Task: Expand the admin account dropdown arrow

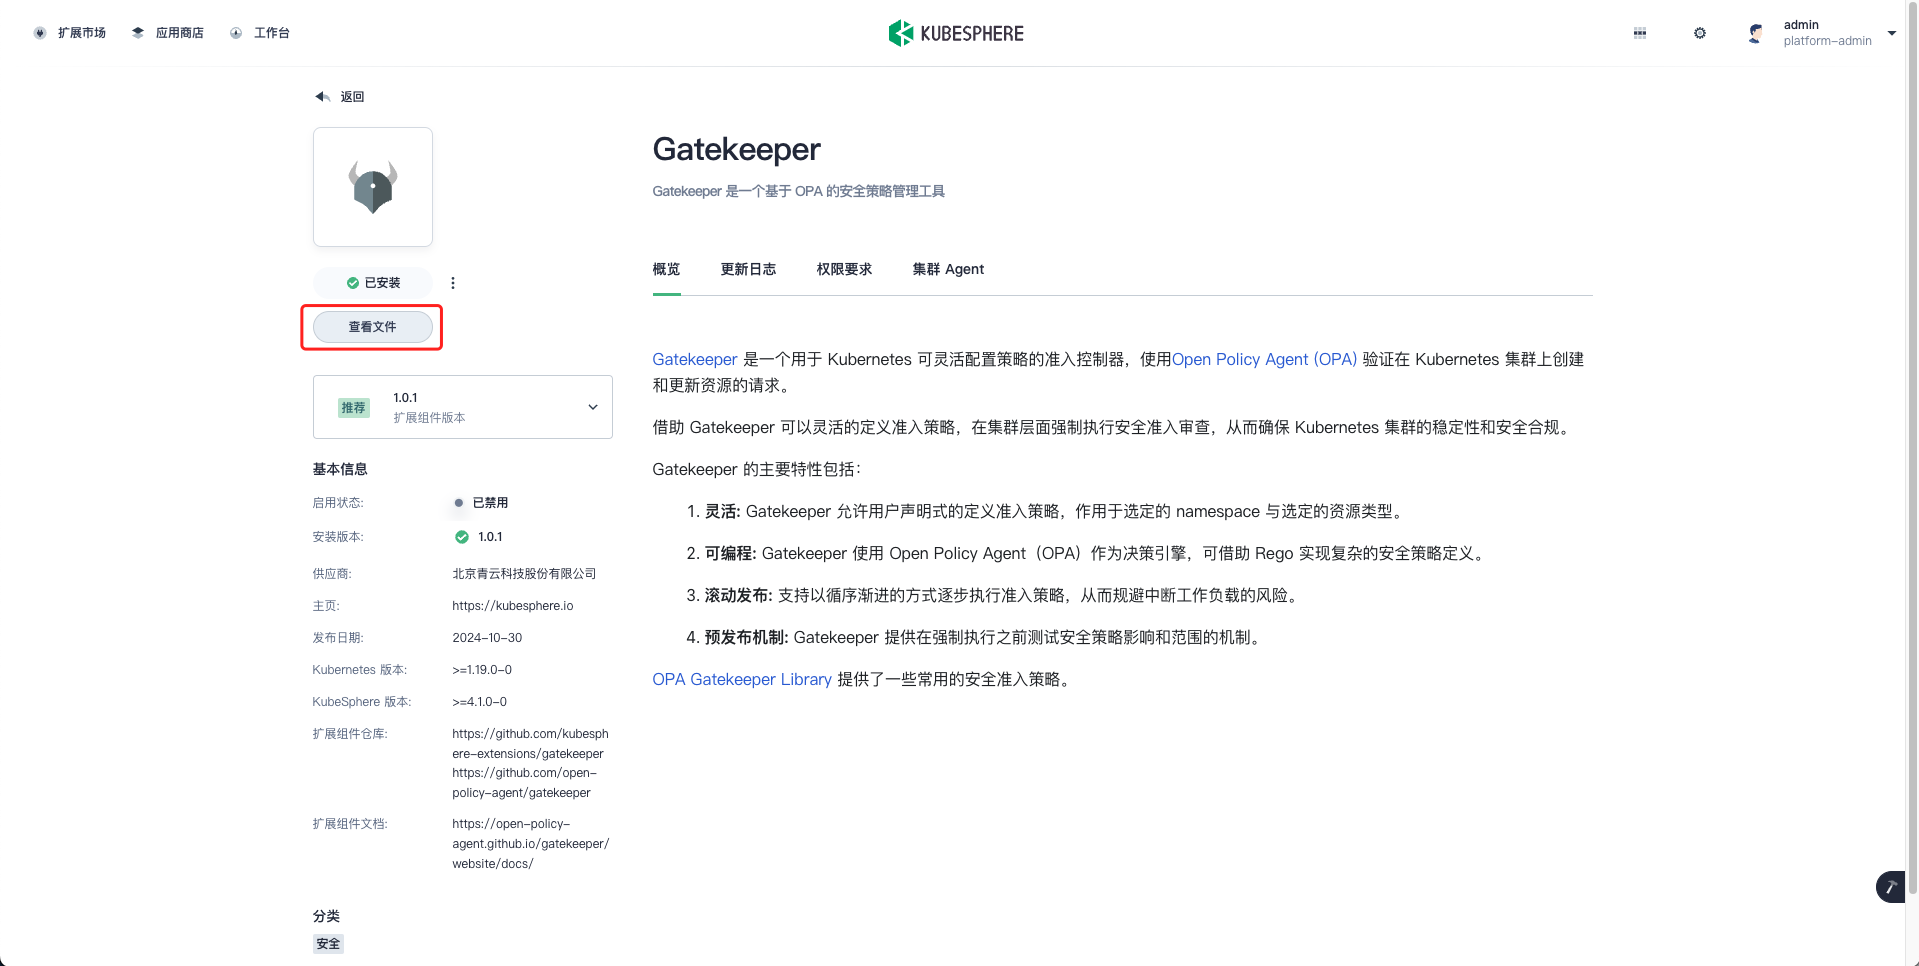Action: (1891, 33)
